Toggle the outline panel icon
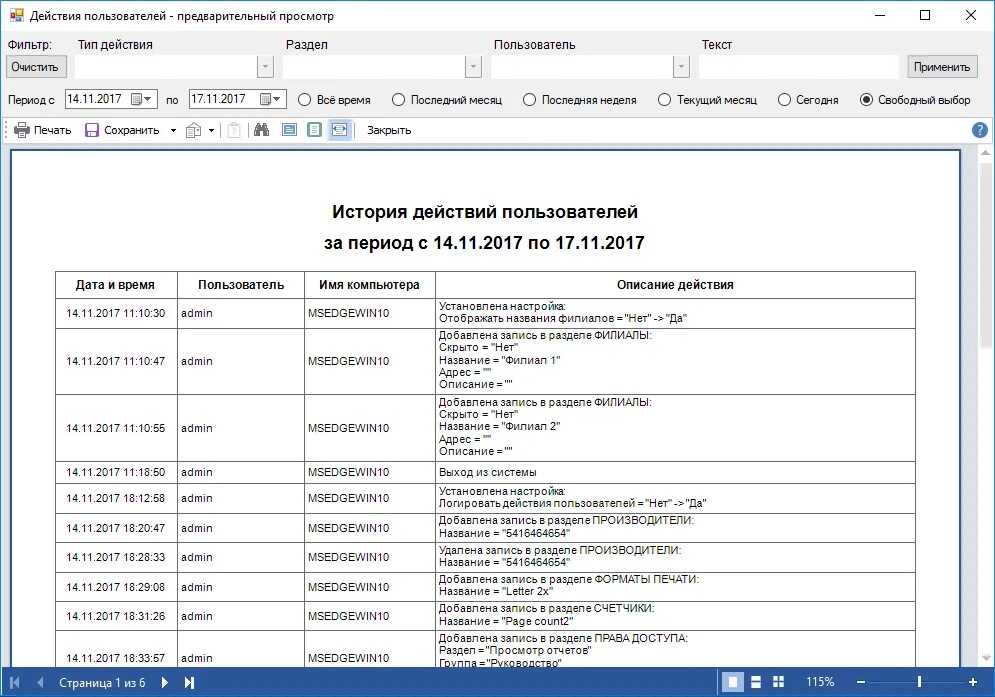 pos(289,130)
